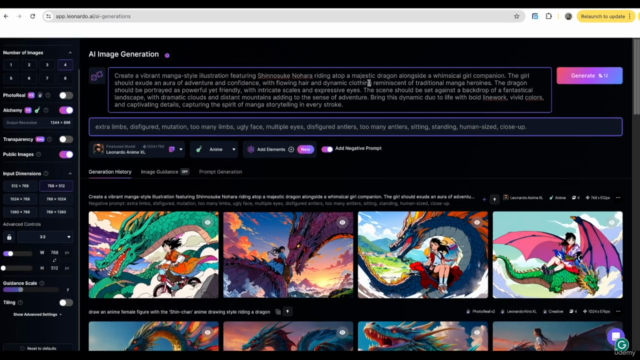
Task: Click the browser forward arrow
Action: 19,16
